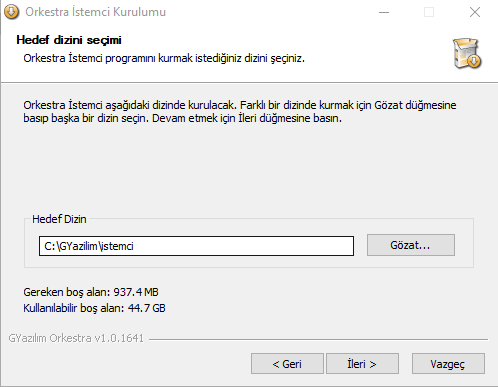This screenshot has width=498, height=387.
Task: Click the header subtitle about dizini seçiniz
Action: [x=164, y=58]
